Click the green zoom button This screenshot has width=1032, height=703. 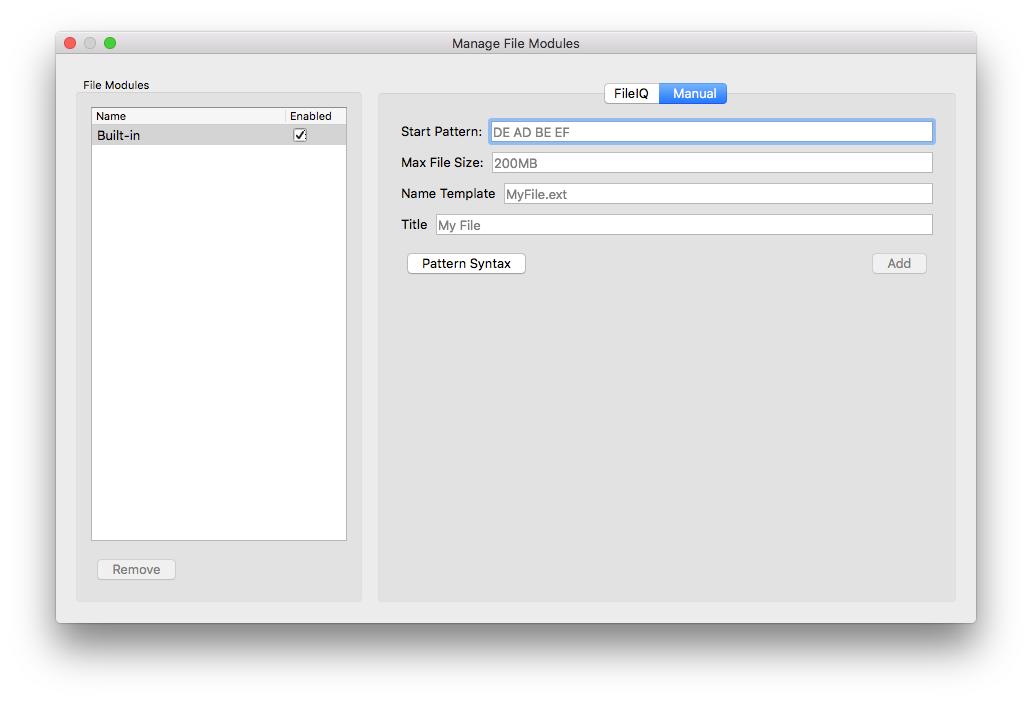coord(110,43)
